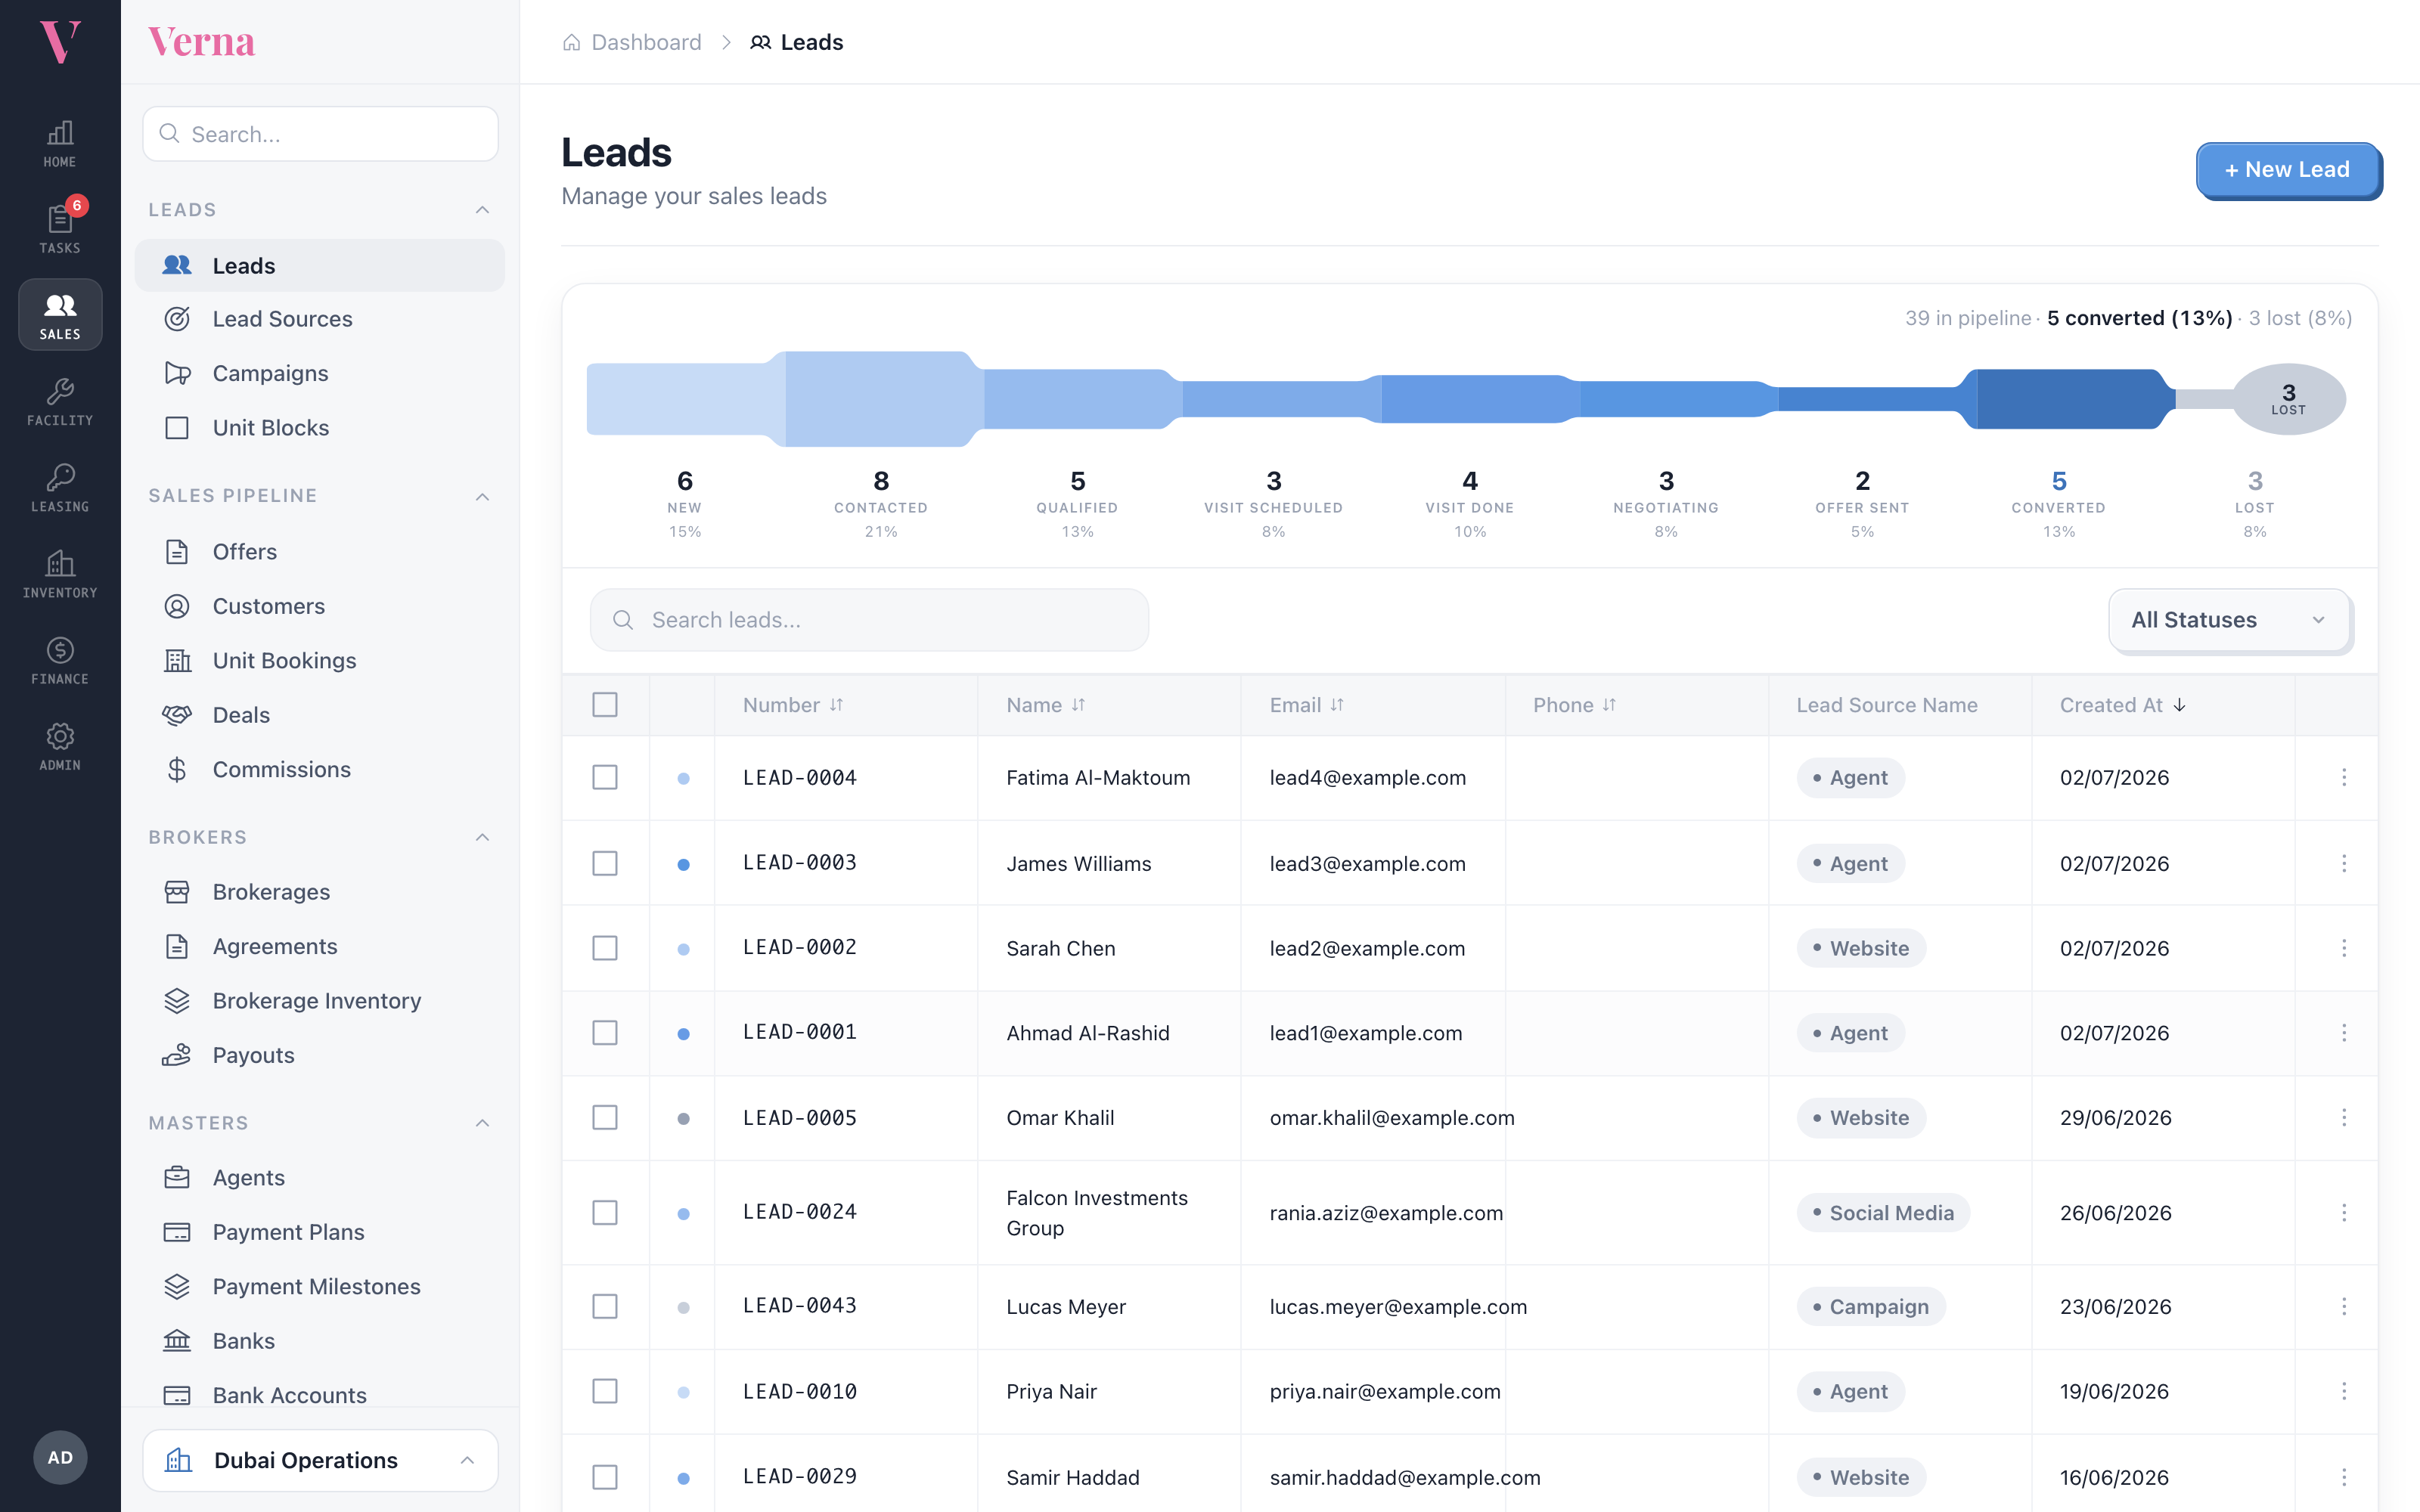Open Deals handshake icon item
This screenshot has width=2420, height=1512.
[x=320, y=715]
